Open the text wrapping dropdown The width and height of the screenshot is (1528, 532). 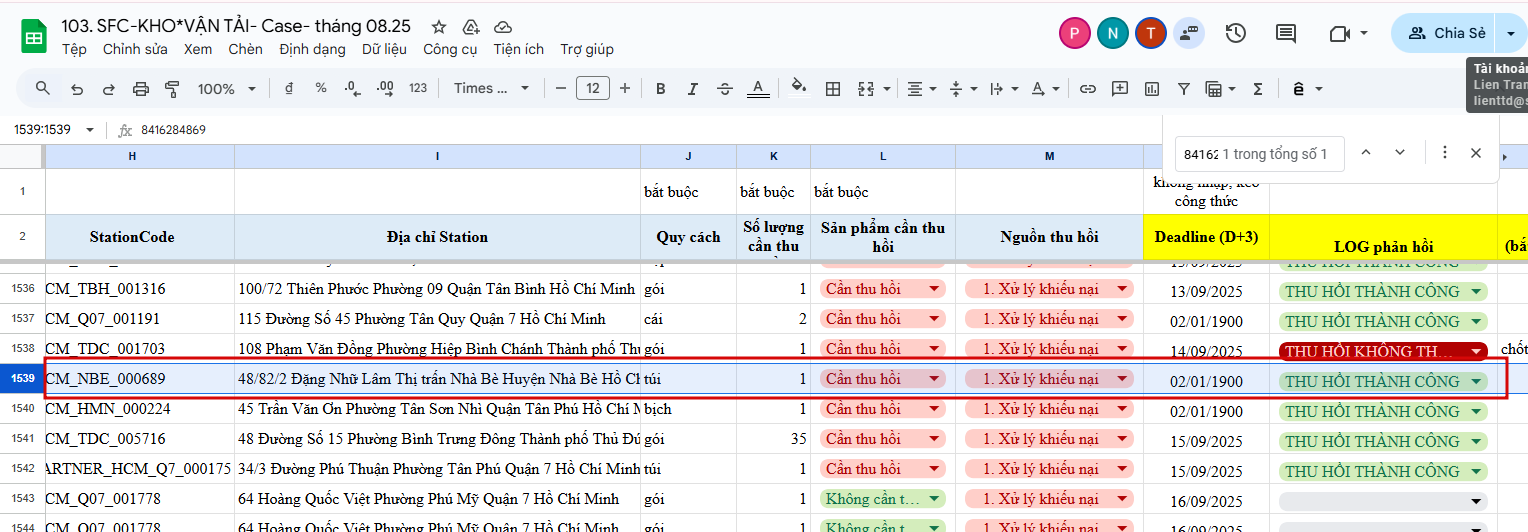click(1003, 88)
